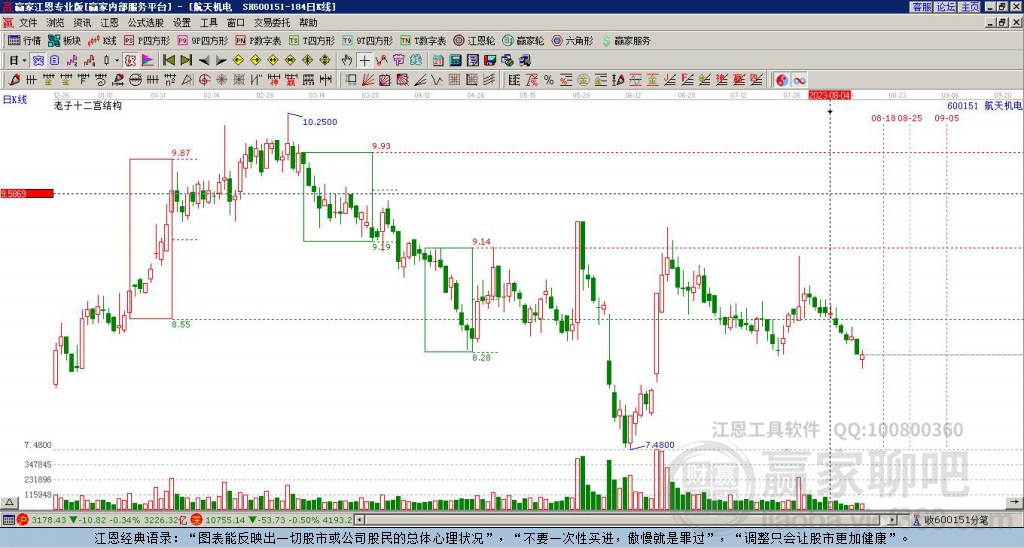Image resolution: width=1024 pixels, height=548 pixels.
Task: Open the 六角形 hexagon tool
Action: (572, 40)
